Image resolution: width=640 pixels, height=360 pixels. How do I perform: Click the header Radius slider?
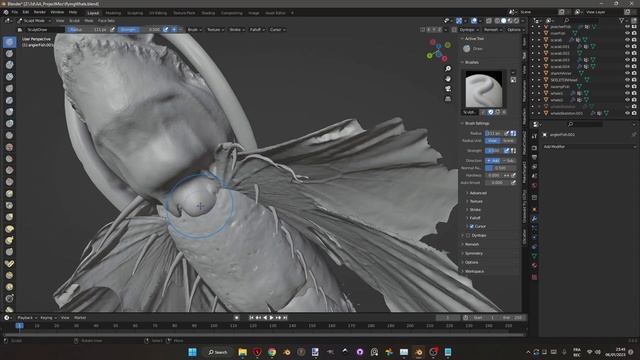tap(87, 30)
